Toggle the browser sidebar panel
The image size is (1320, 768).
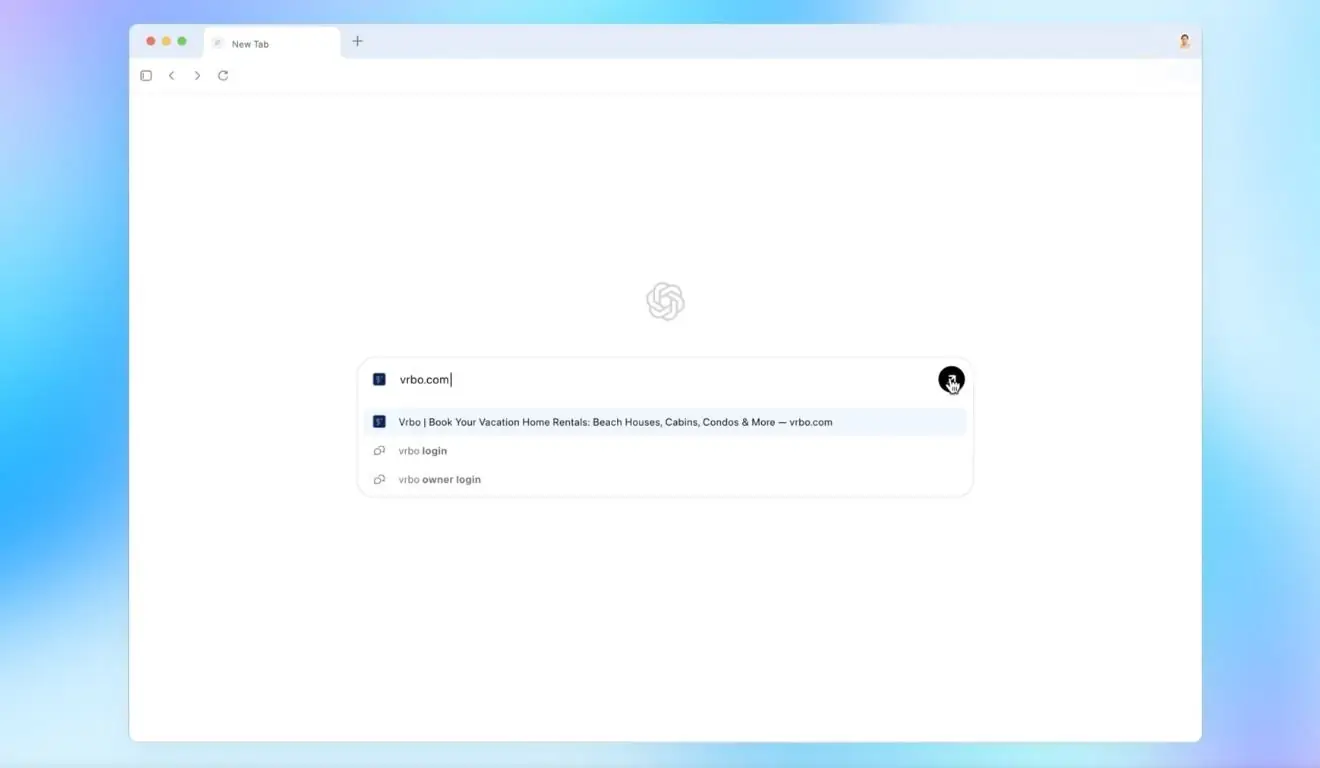146,75
